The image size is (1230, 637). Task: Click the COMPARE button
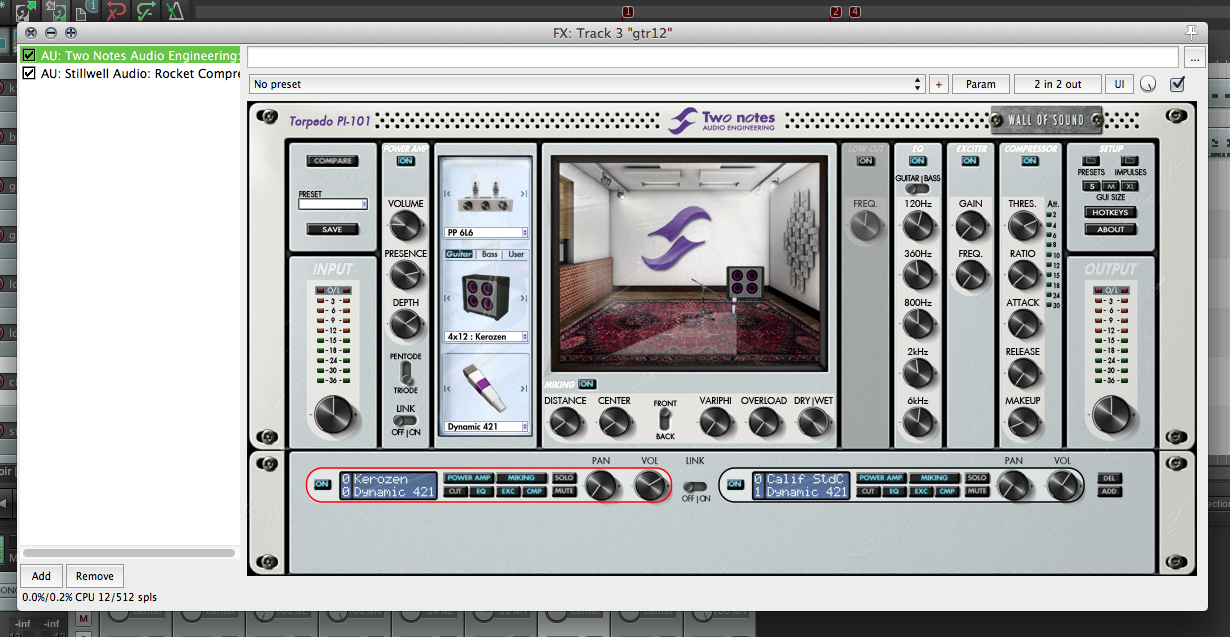click(x=332, y=161)
